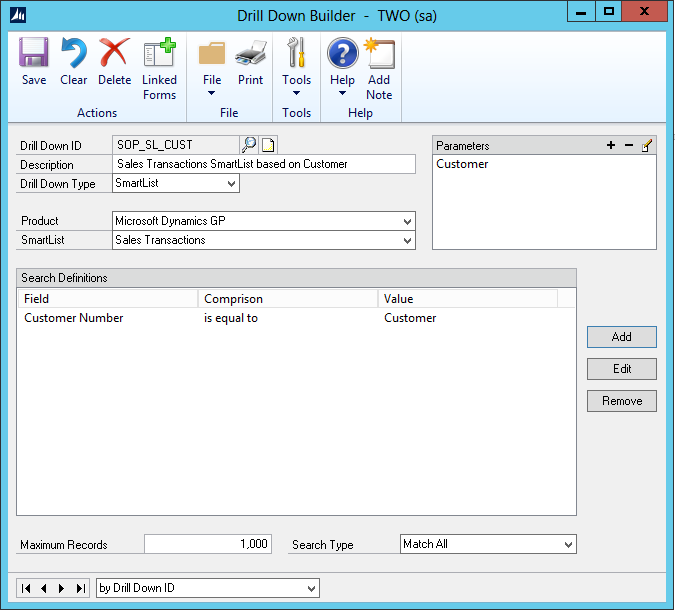The width and height of the screenshot is (675, 611).
Task: Edit parameter with pencil icon
Action: [x=647, y=145]
